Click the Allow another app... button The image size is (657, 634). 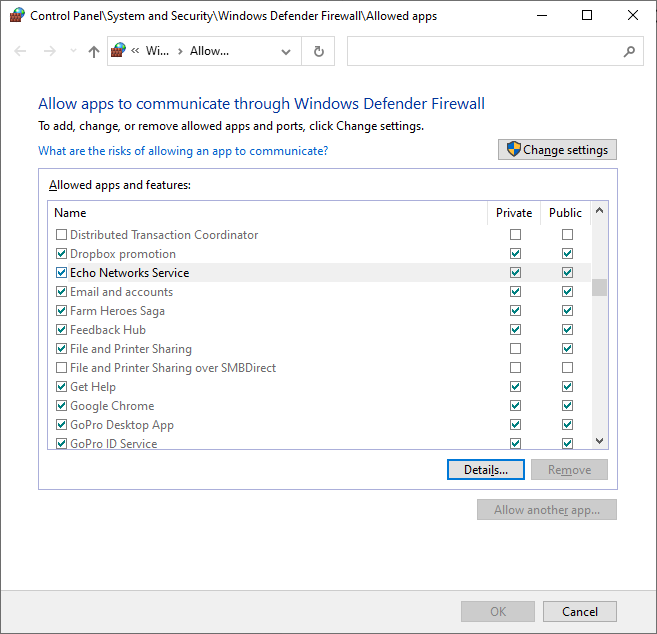pos(547,510)
